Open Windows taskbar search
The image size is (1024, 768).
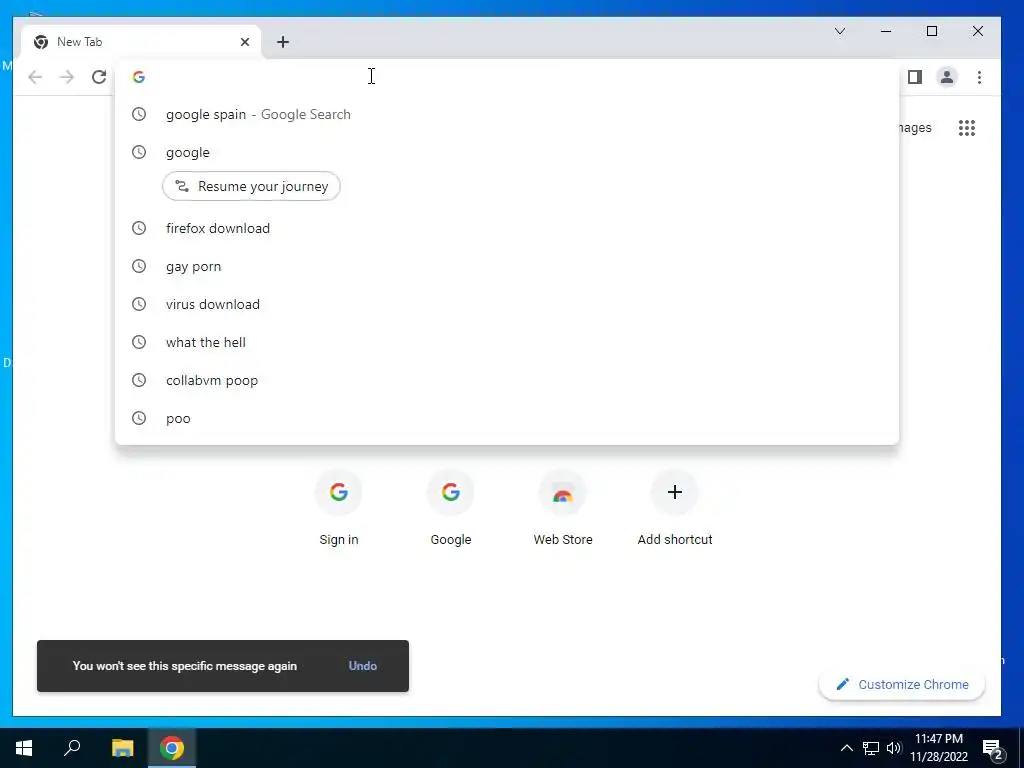pos(72,748)
